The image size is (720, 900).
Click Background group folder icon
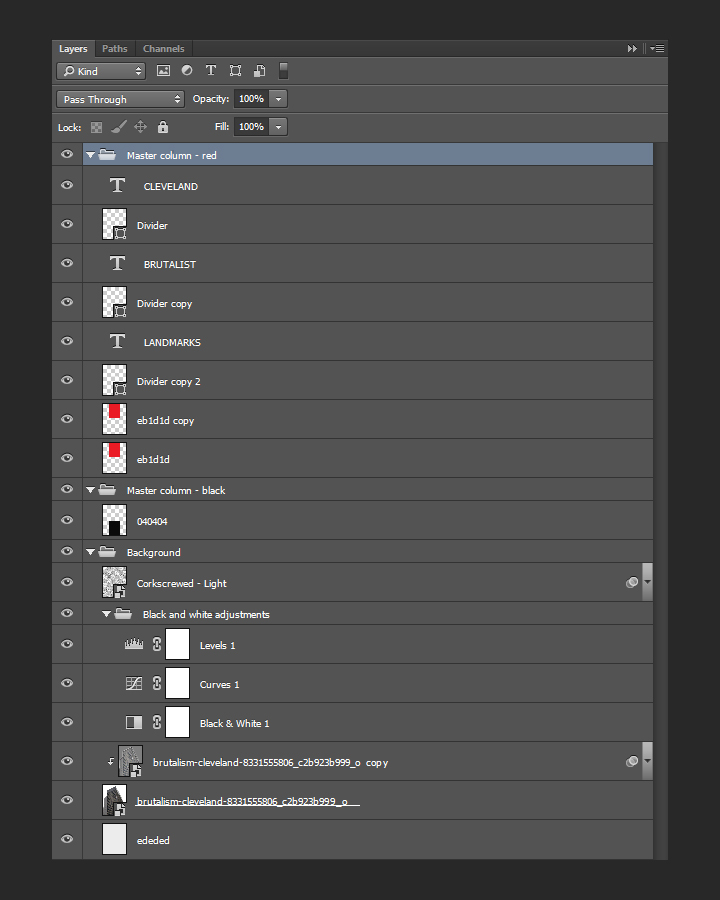coord(107,552)
